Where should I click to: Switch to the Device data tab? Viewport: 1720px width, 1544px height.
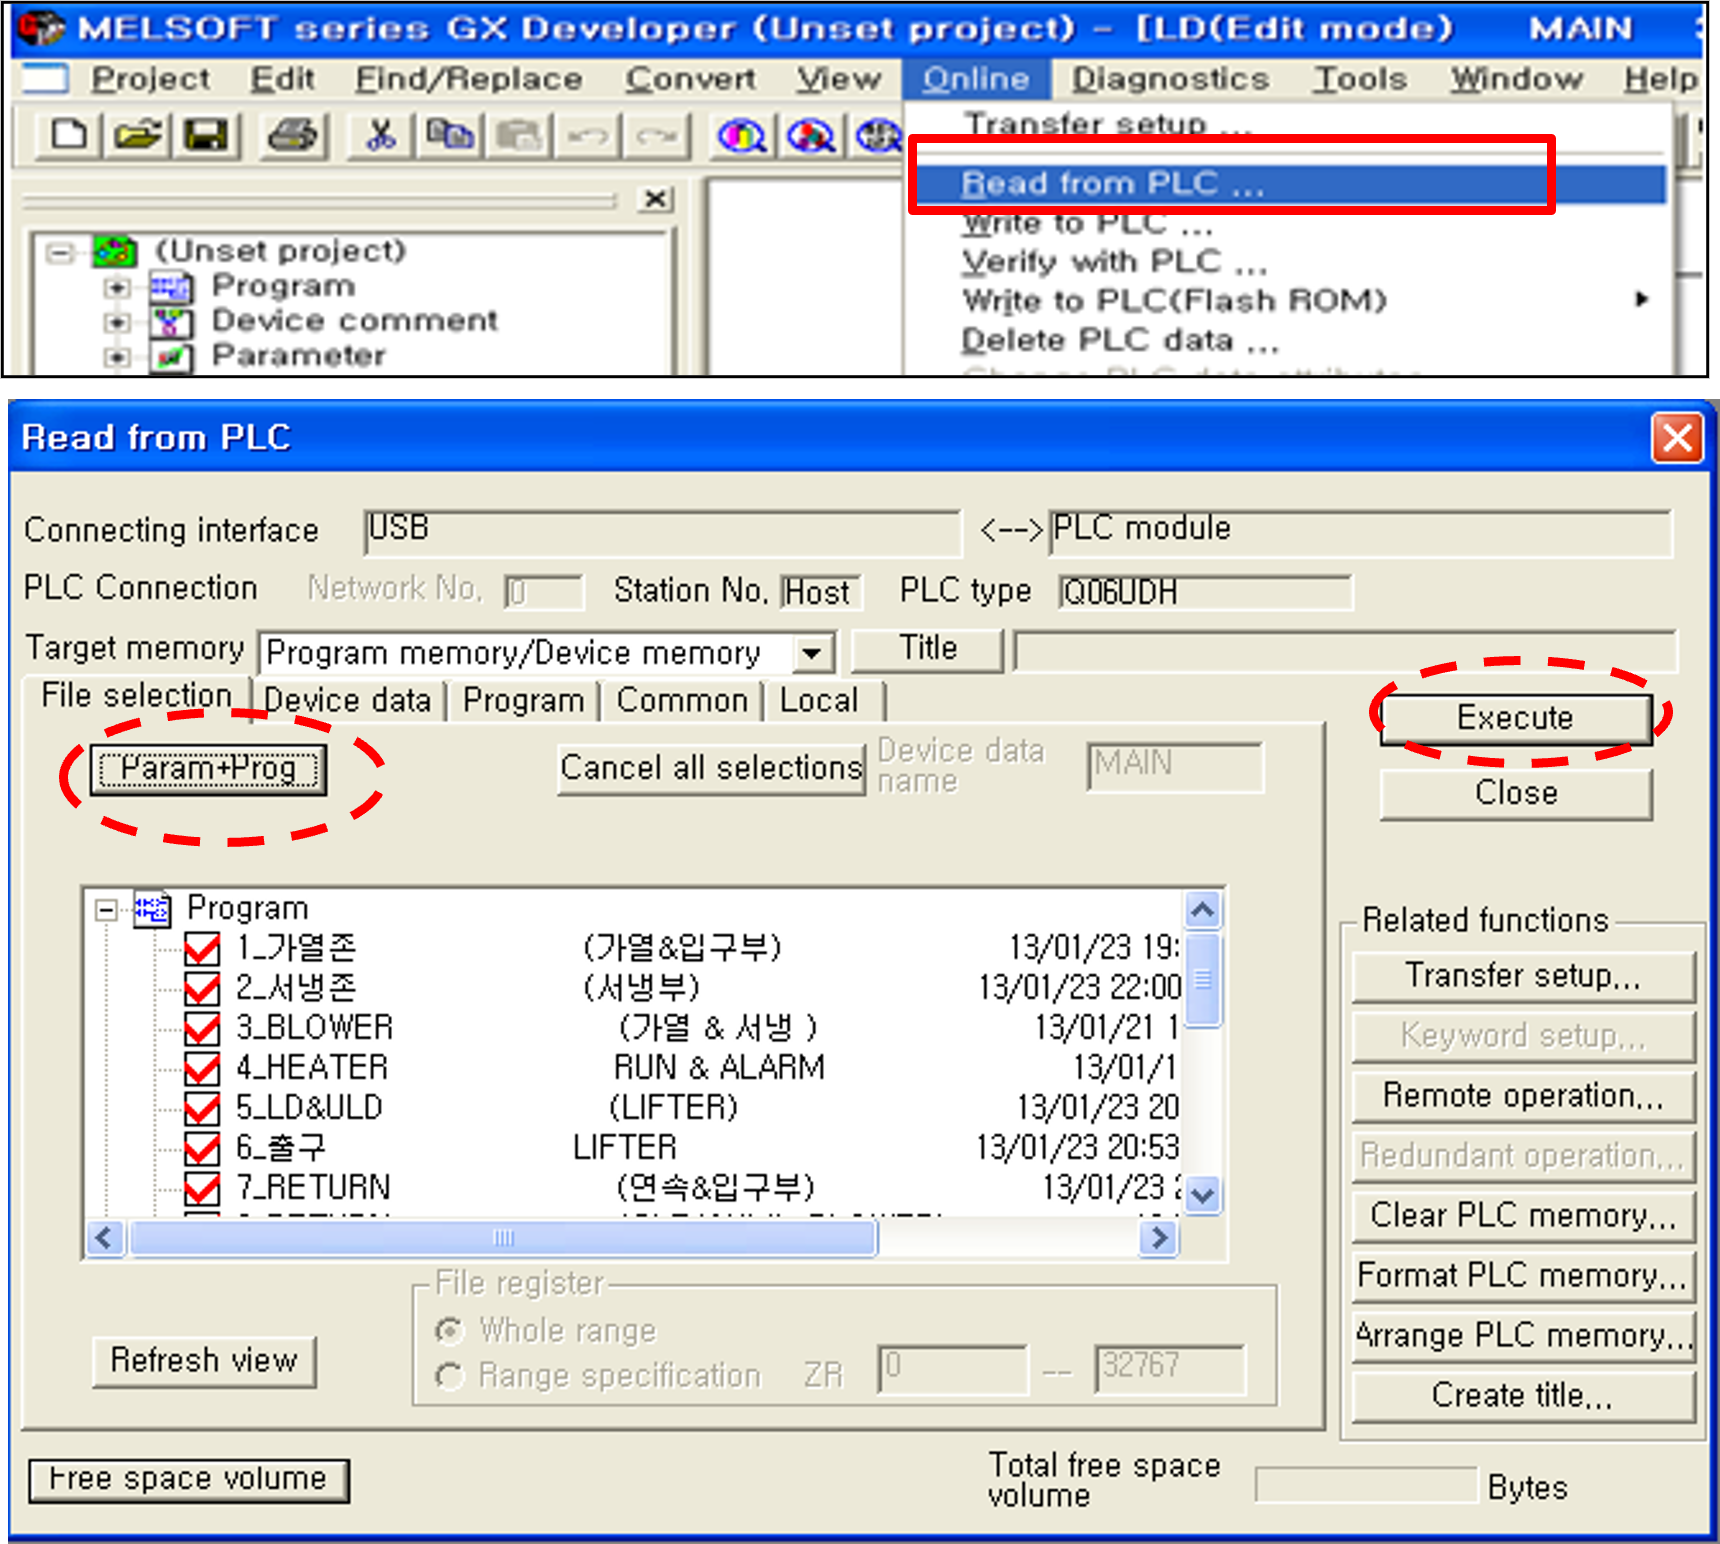pos(347,700)
